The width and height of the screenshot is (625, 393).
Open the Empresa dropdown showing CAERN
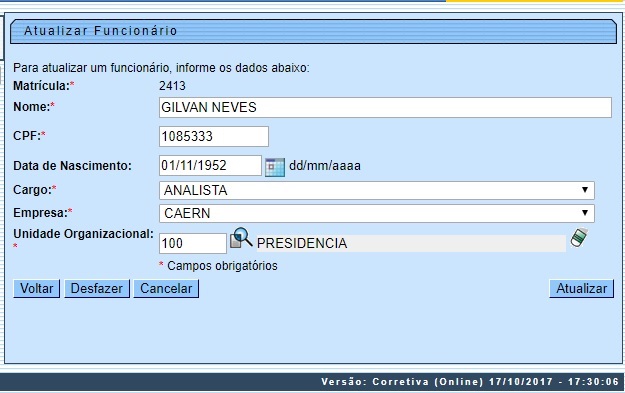pyautogui.click(x=377, y=213)
